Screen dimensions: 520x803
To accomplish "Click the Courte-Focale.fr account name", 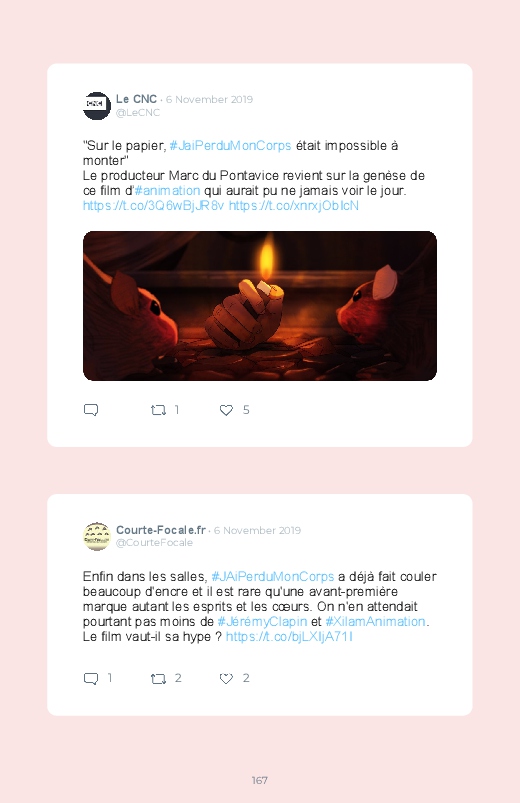I will [x=161, y=530].
